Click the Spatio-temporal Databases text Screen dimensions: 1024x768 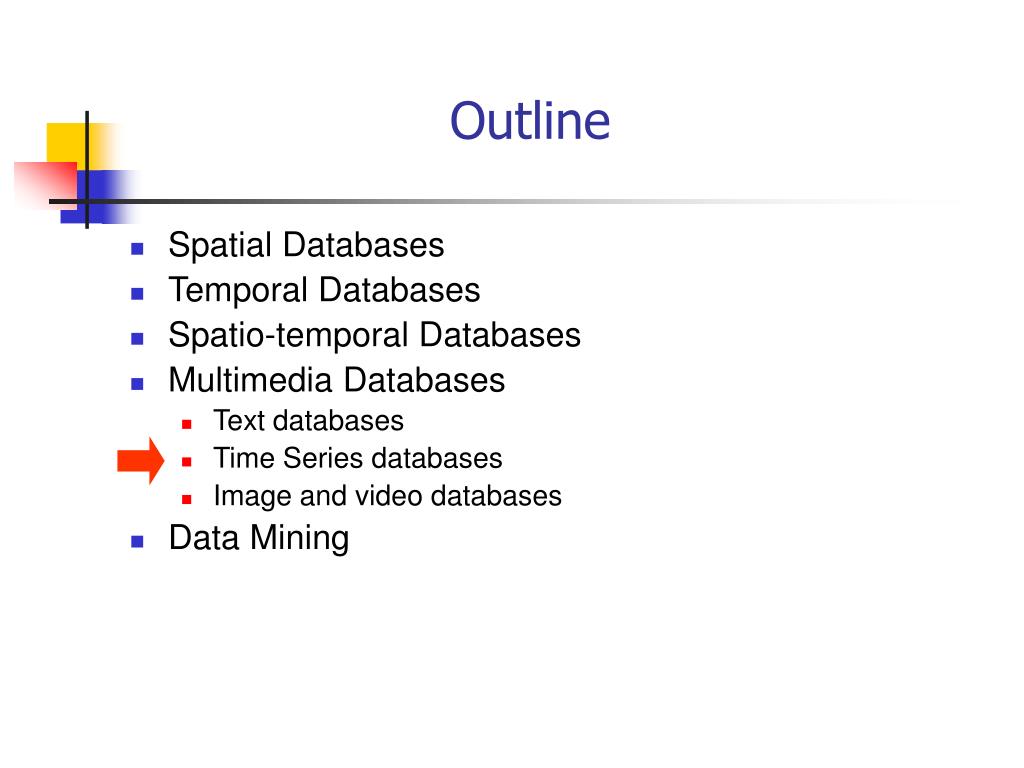[374, 336]
